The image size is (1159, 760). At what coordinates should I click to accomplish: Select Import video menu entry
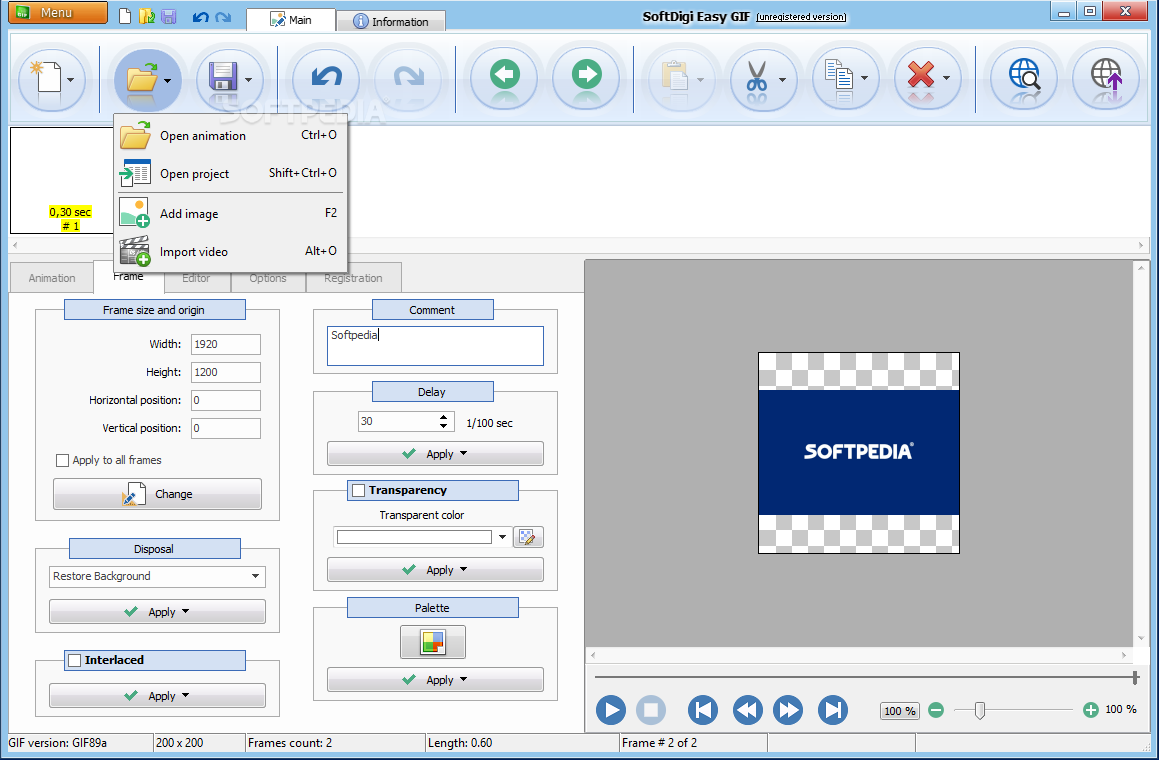(x=229, y=251)
